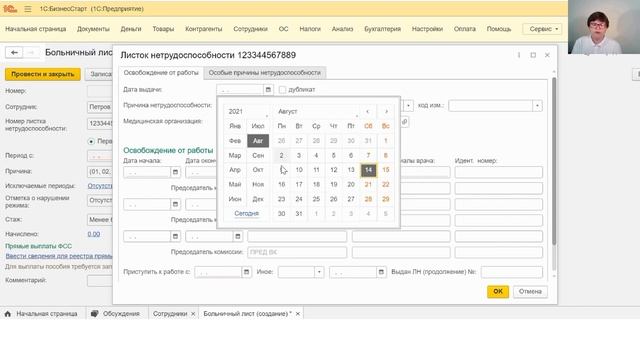Open calendar icon of the Иное date field
Image resolution: width=640 pixels, height=360 pixels.
click(x=381, y=272)
